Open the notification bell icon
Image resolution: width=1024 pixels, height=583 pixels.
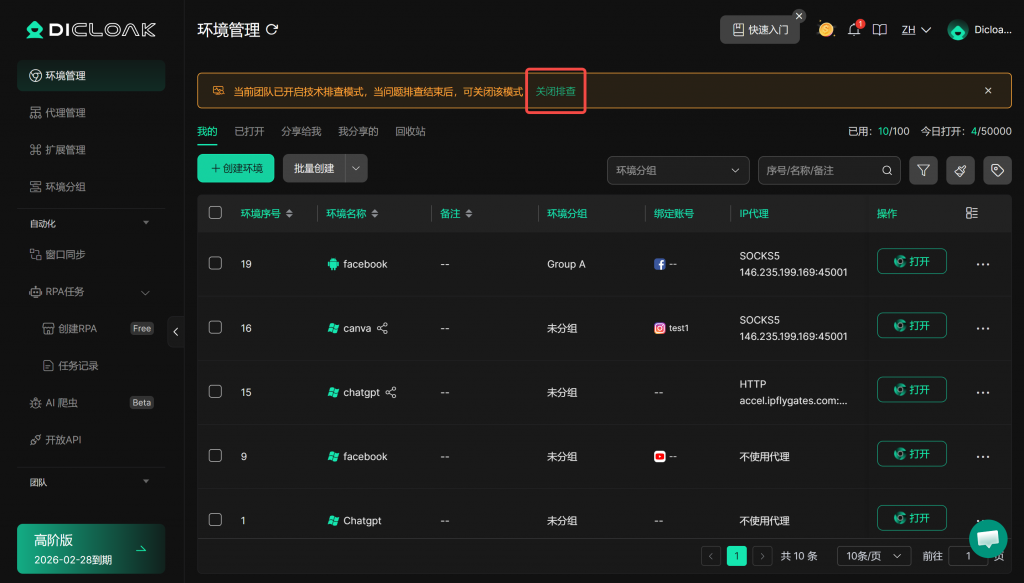[854, 30]
